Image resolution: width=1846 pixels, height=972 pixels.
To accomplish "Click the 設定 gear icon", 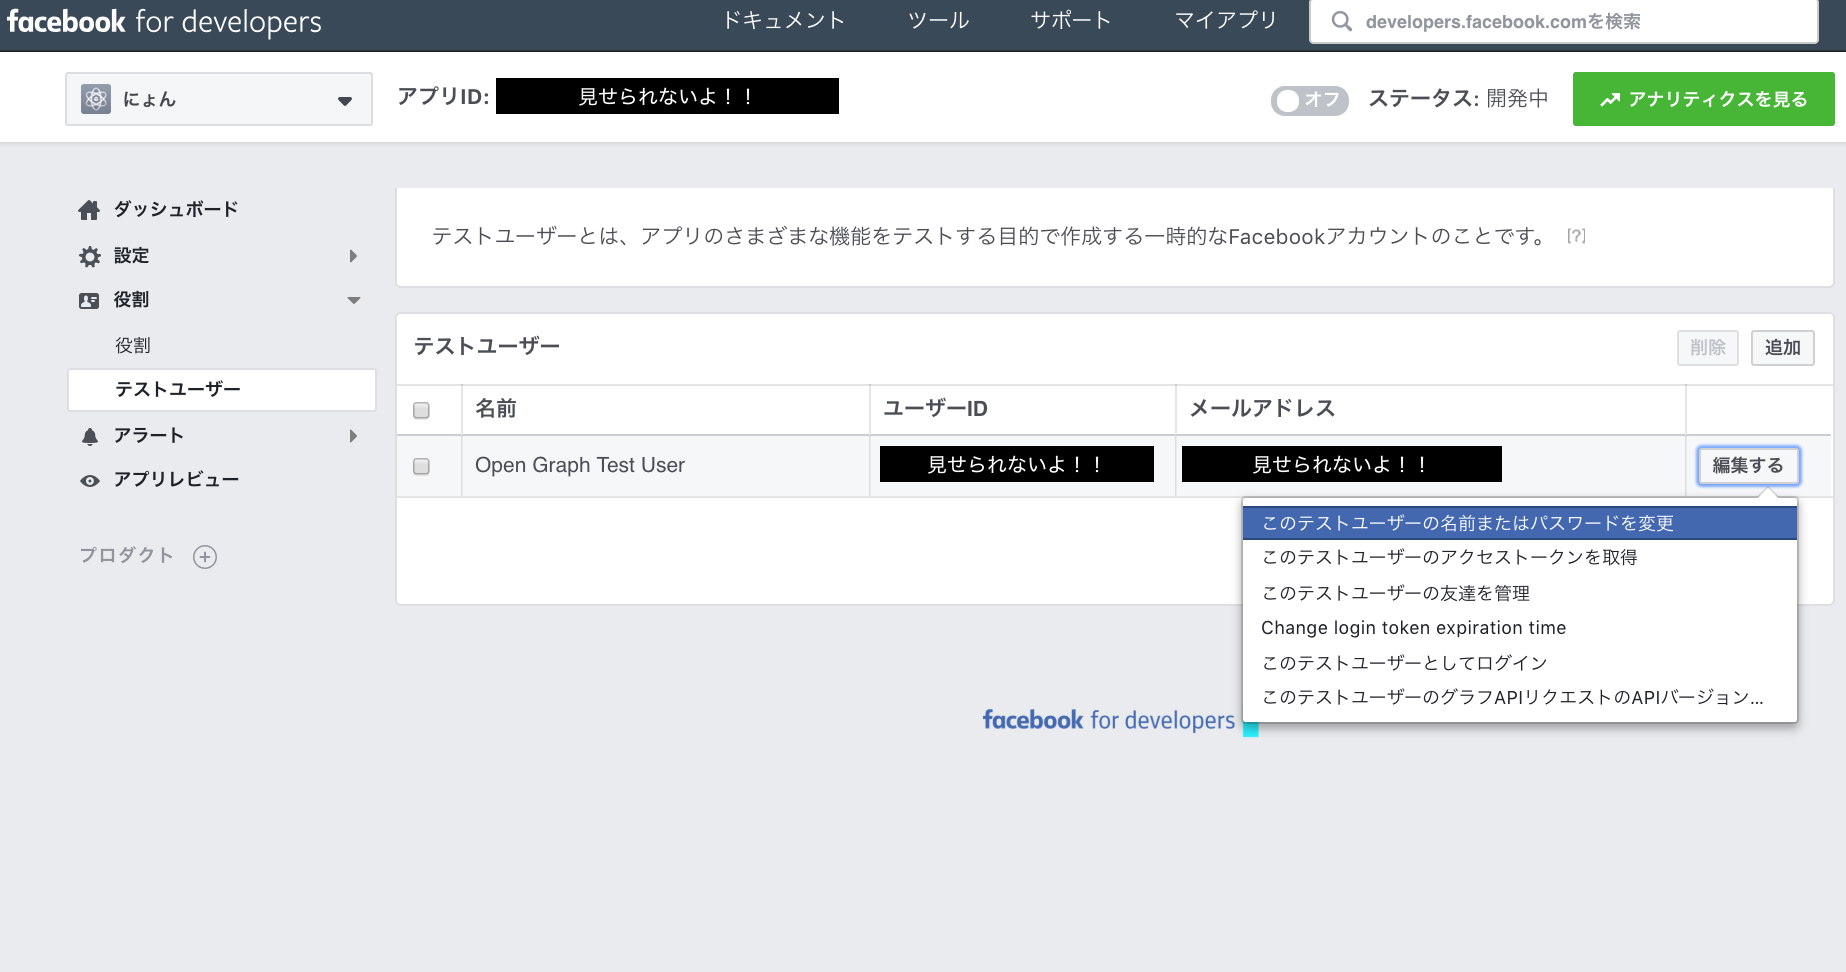I will click(90, 257).
